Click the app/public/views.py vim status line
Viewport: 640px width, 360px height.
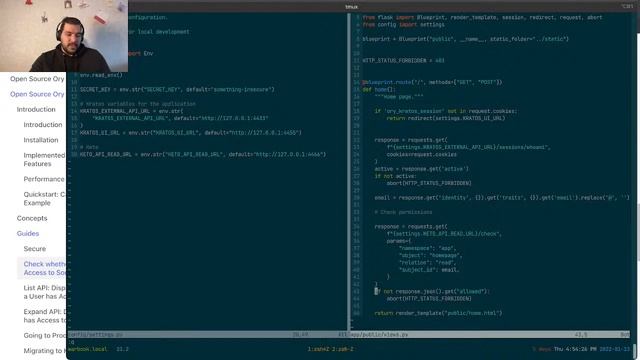click(491, 335)
